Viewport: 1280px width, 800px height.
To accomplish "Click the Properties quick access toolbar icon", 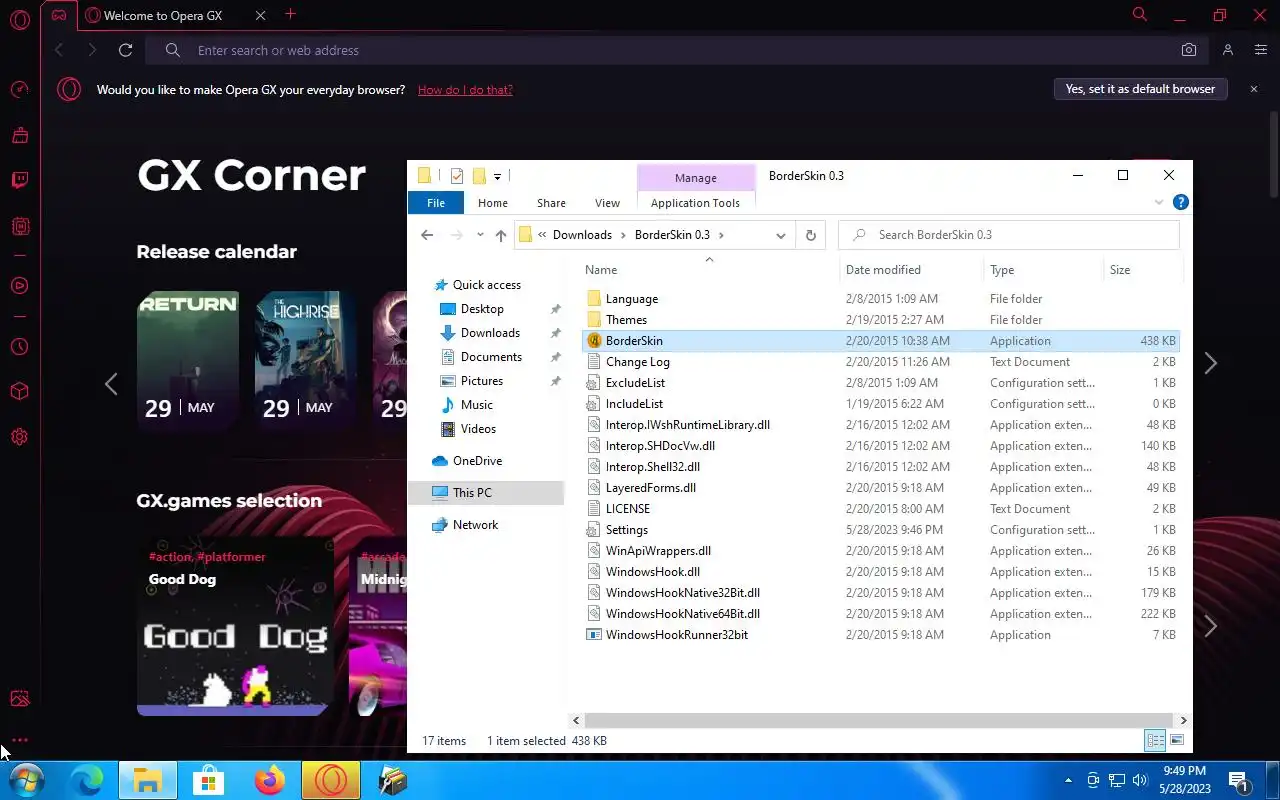I will tap(457, 176).
